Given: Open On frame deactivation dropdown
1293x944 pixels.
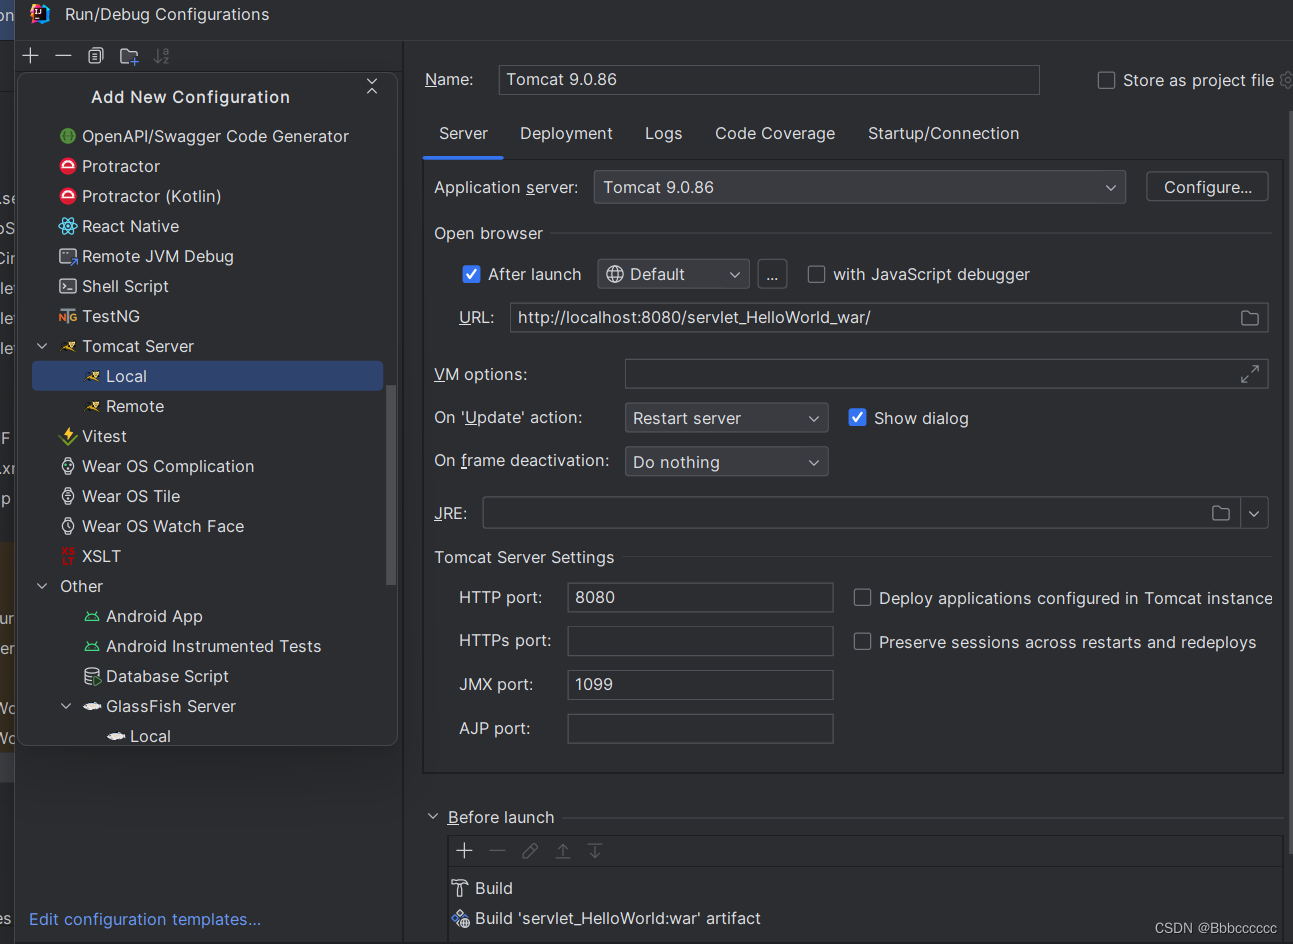Looking at the screenshot, I should [x=726, y=462].
